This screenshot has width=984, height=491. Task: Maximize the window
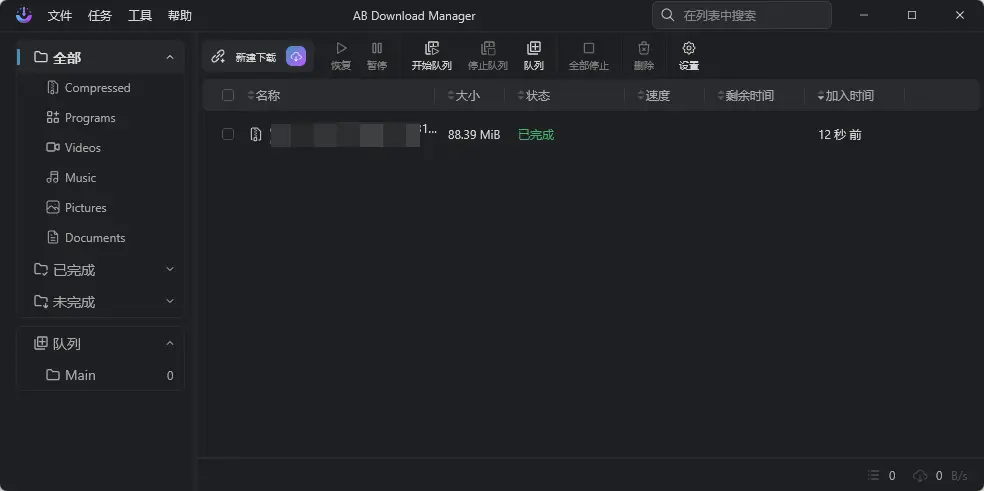coord(912,15)
